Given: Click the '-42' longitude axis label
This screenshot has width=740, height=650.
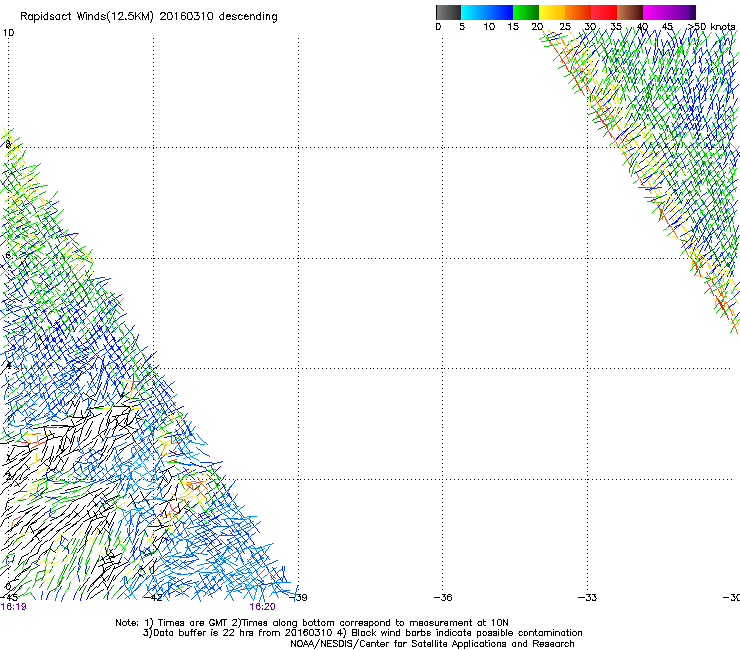Looking at the screenshot, I should point(153,597).
